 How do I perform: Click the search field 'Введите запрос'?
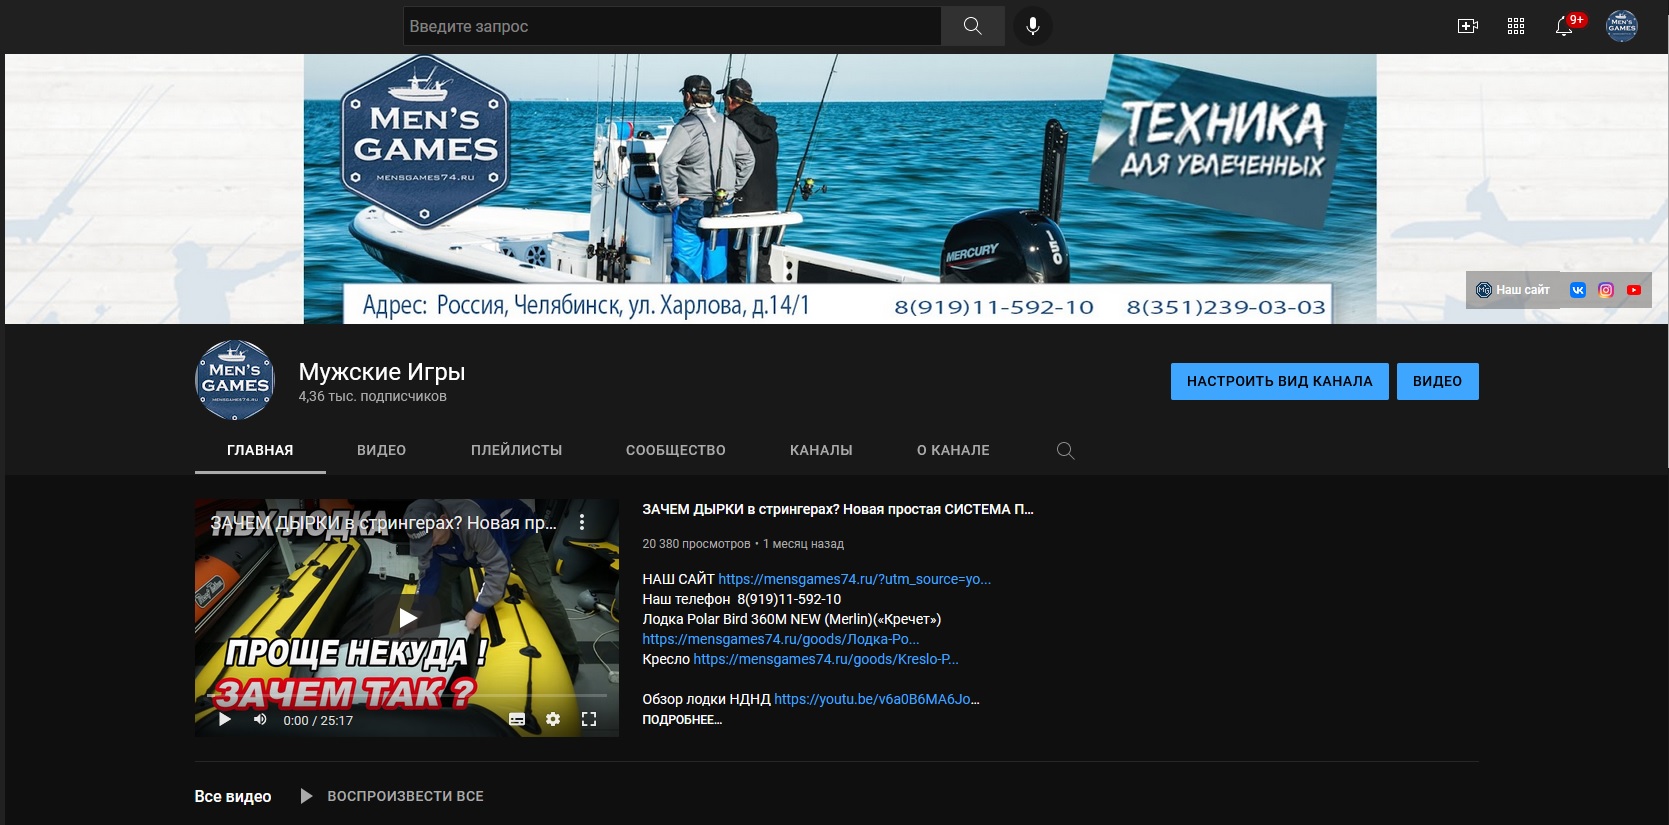pyautogui.click(x=672, y=26)
